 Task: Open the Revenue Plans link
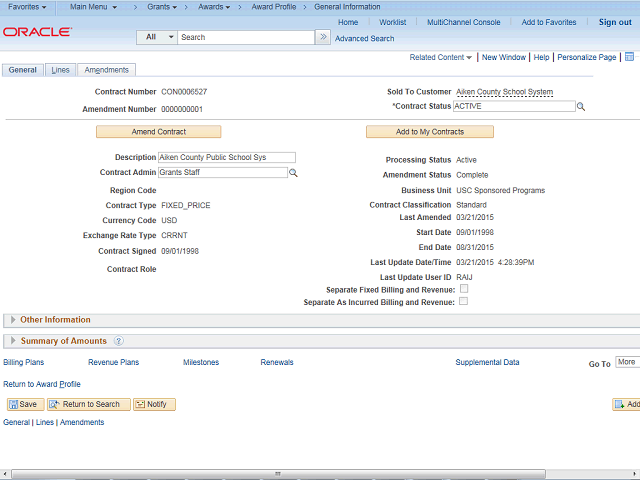tap(113, 362)
